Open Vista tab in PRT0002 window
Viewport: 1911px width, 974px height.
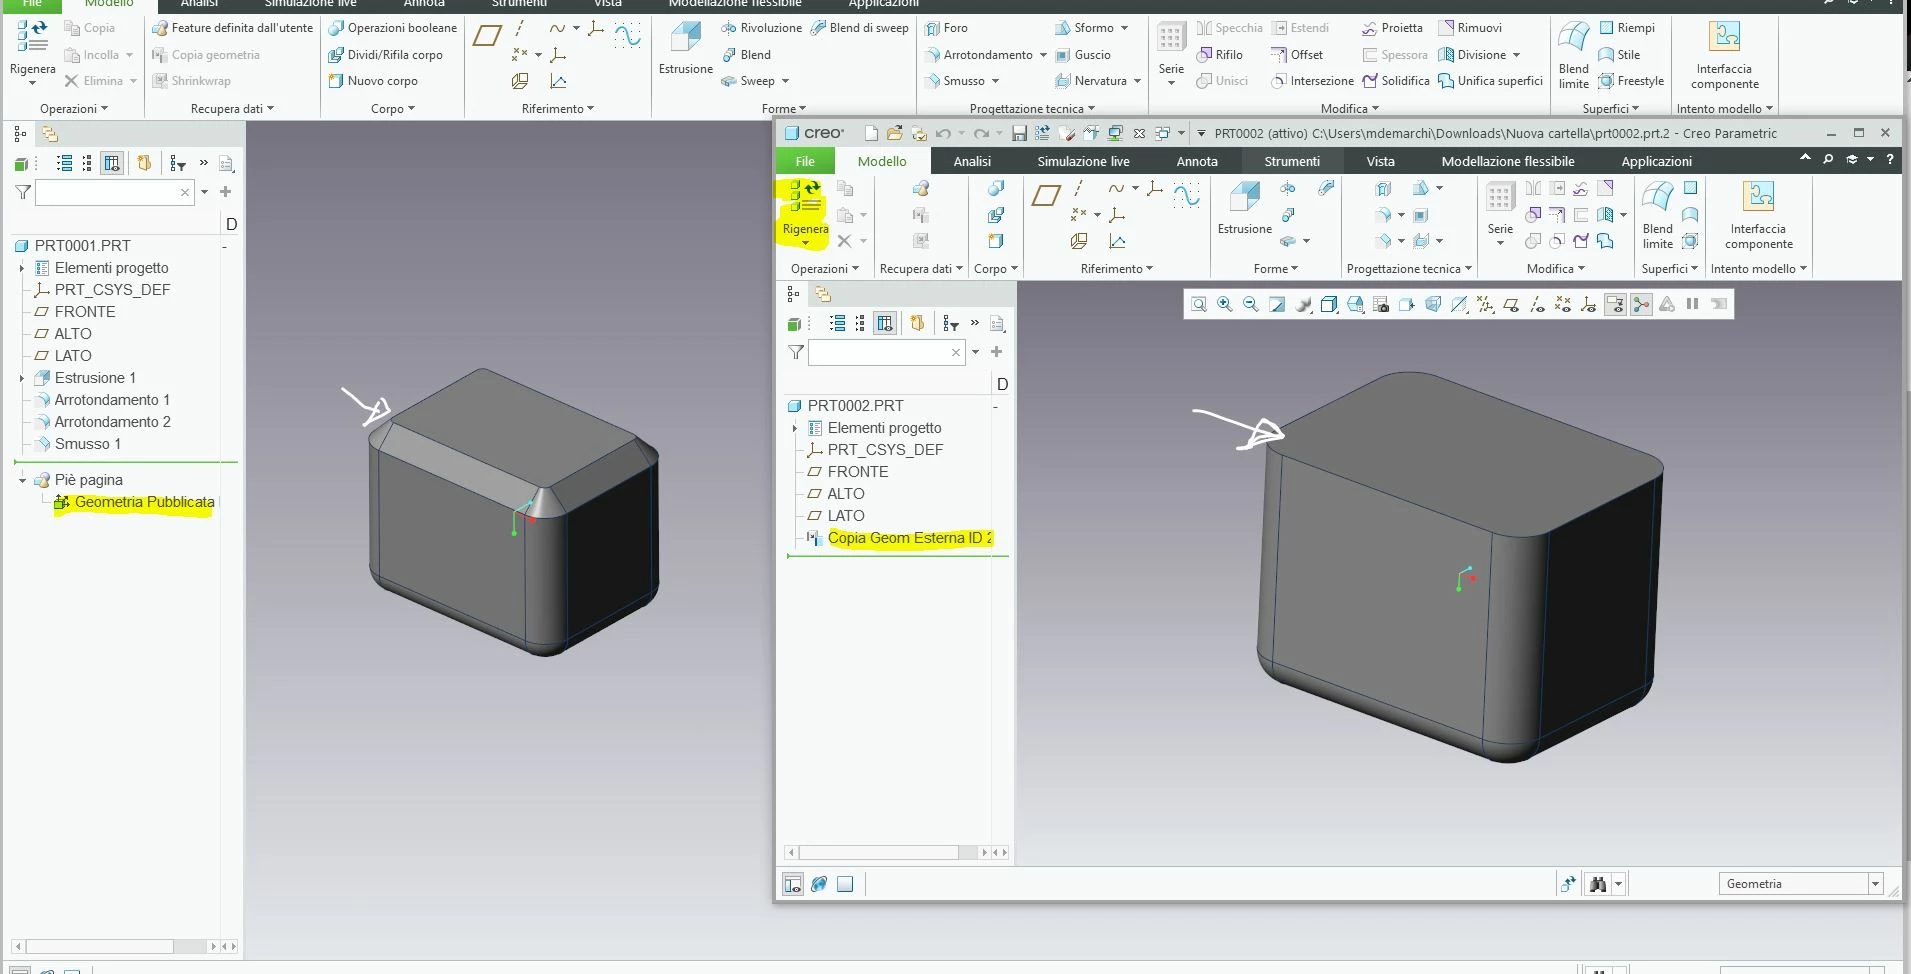1380,161
